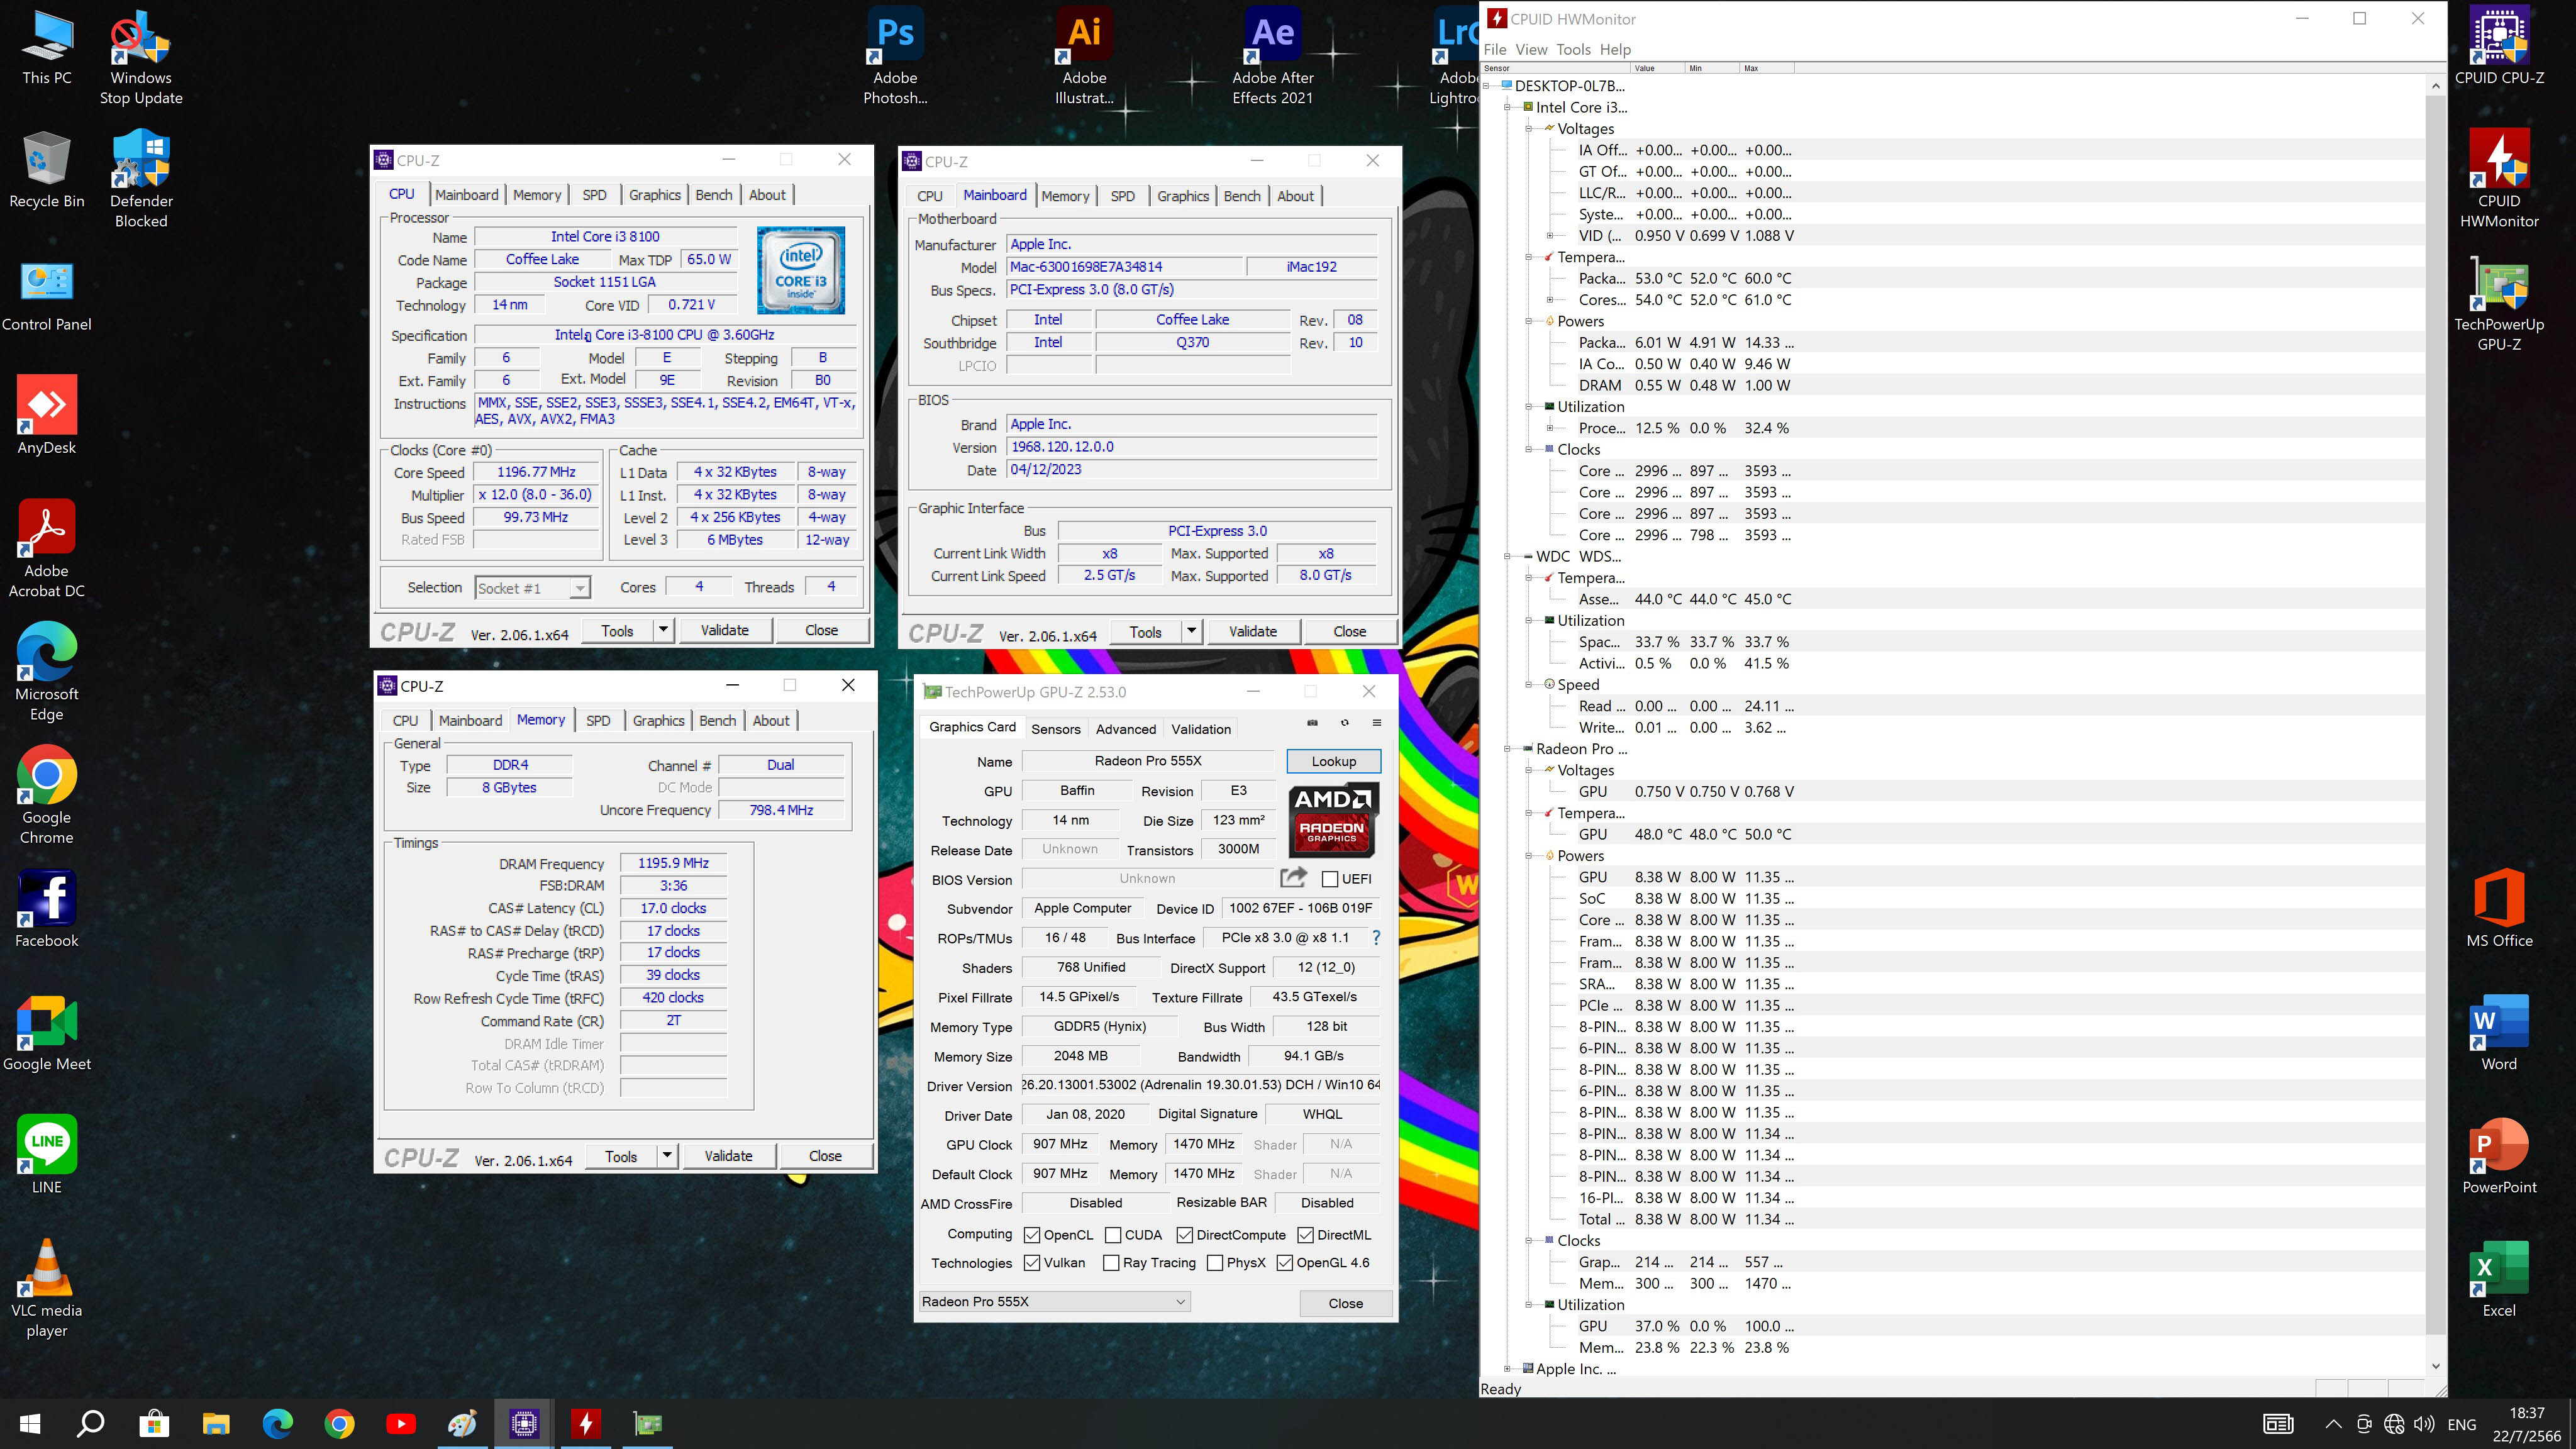Select SPD tab in Memory CPU-Z window

click(598, 720)
